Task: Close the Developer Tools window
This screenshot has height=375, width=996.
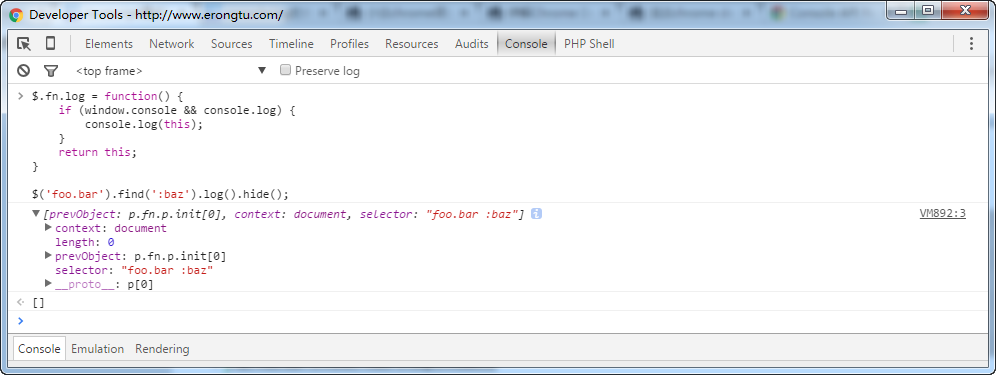Action: [966, 10]
